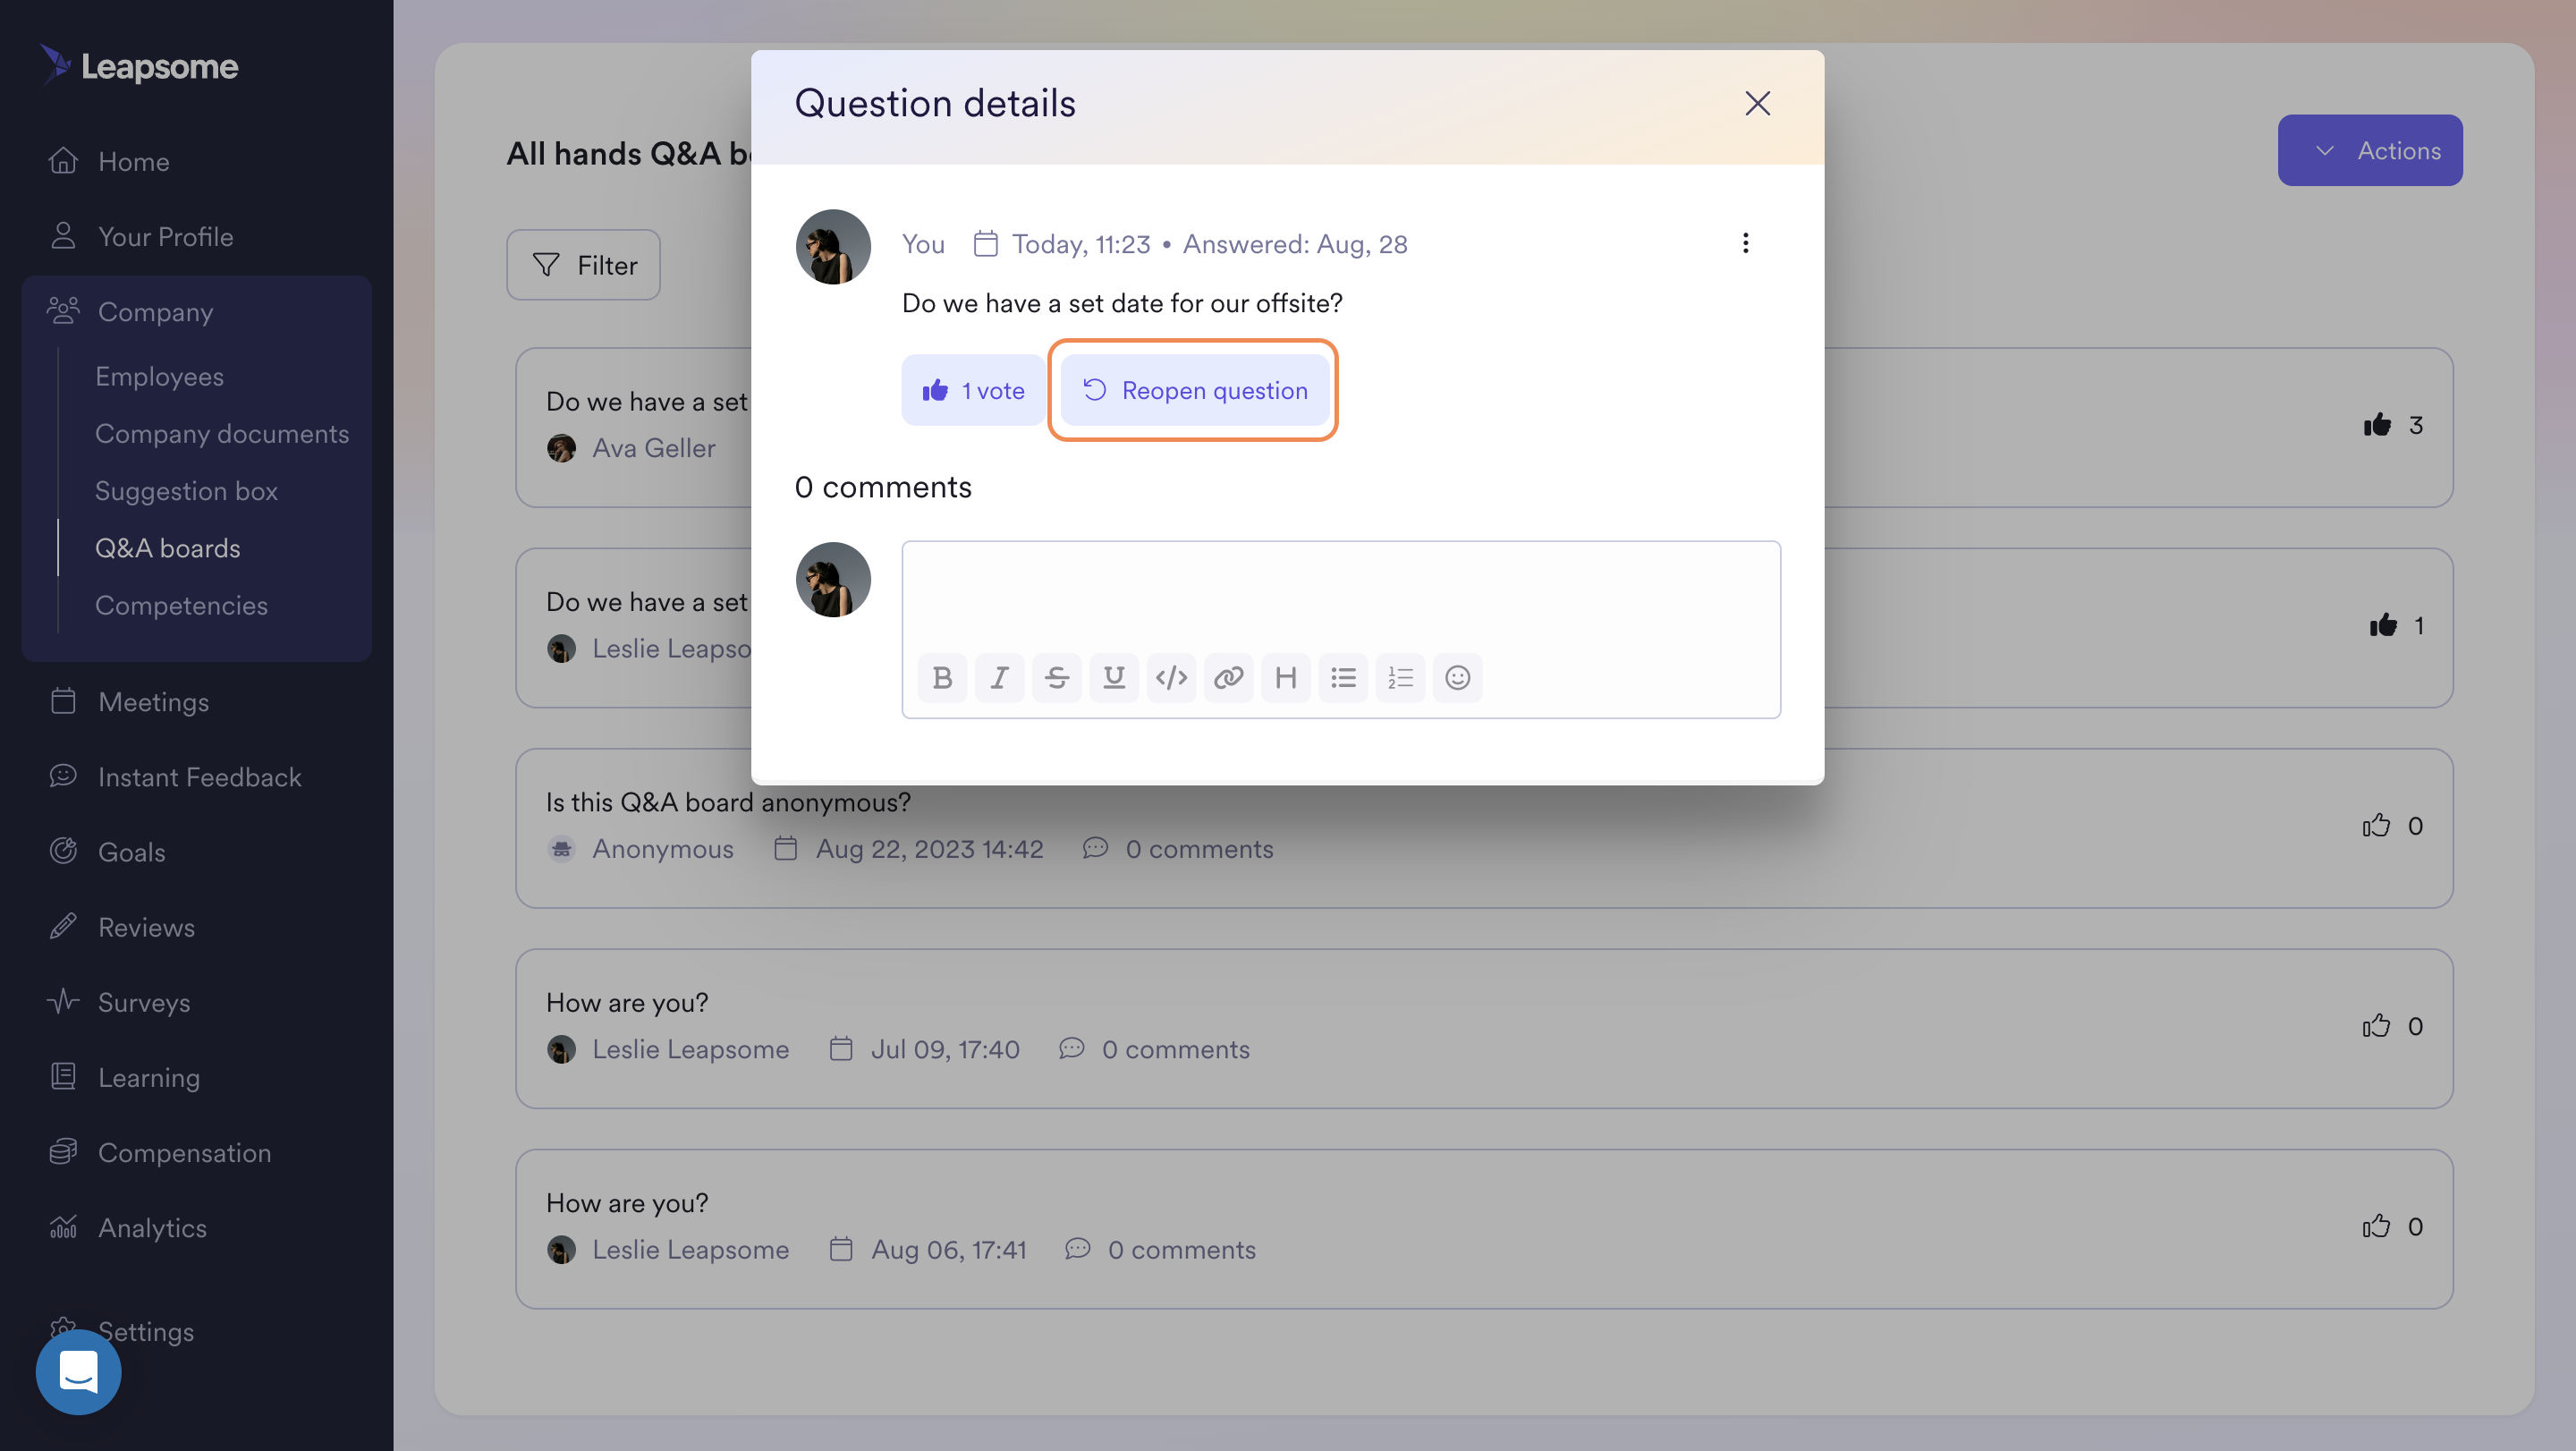Go to Home in the sidebar

coord(133,161)
